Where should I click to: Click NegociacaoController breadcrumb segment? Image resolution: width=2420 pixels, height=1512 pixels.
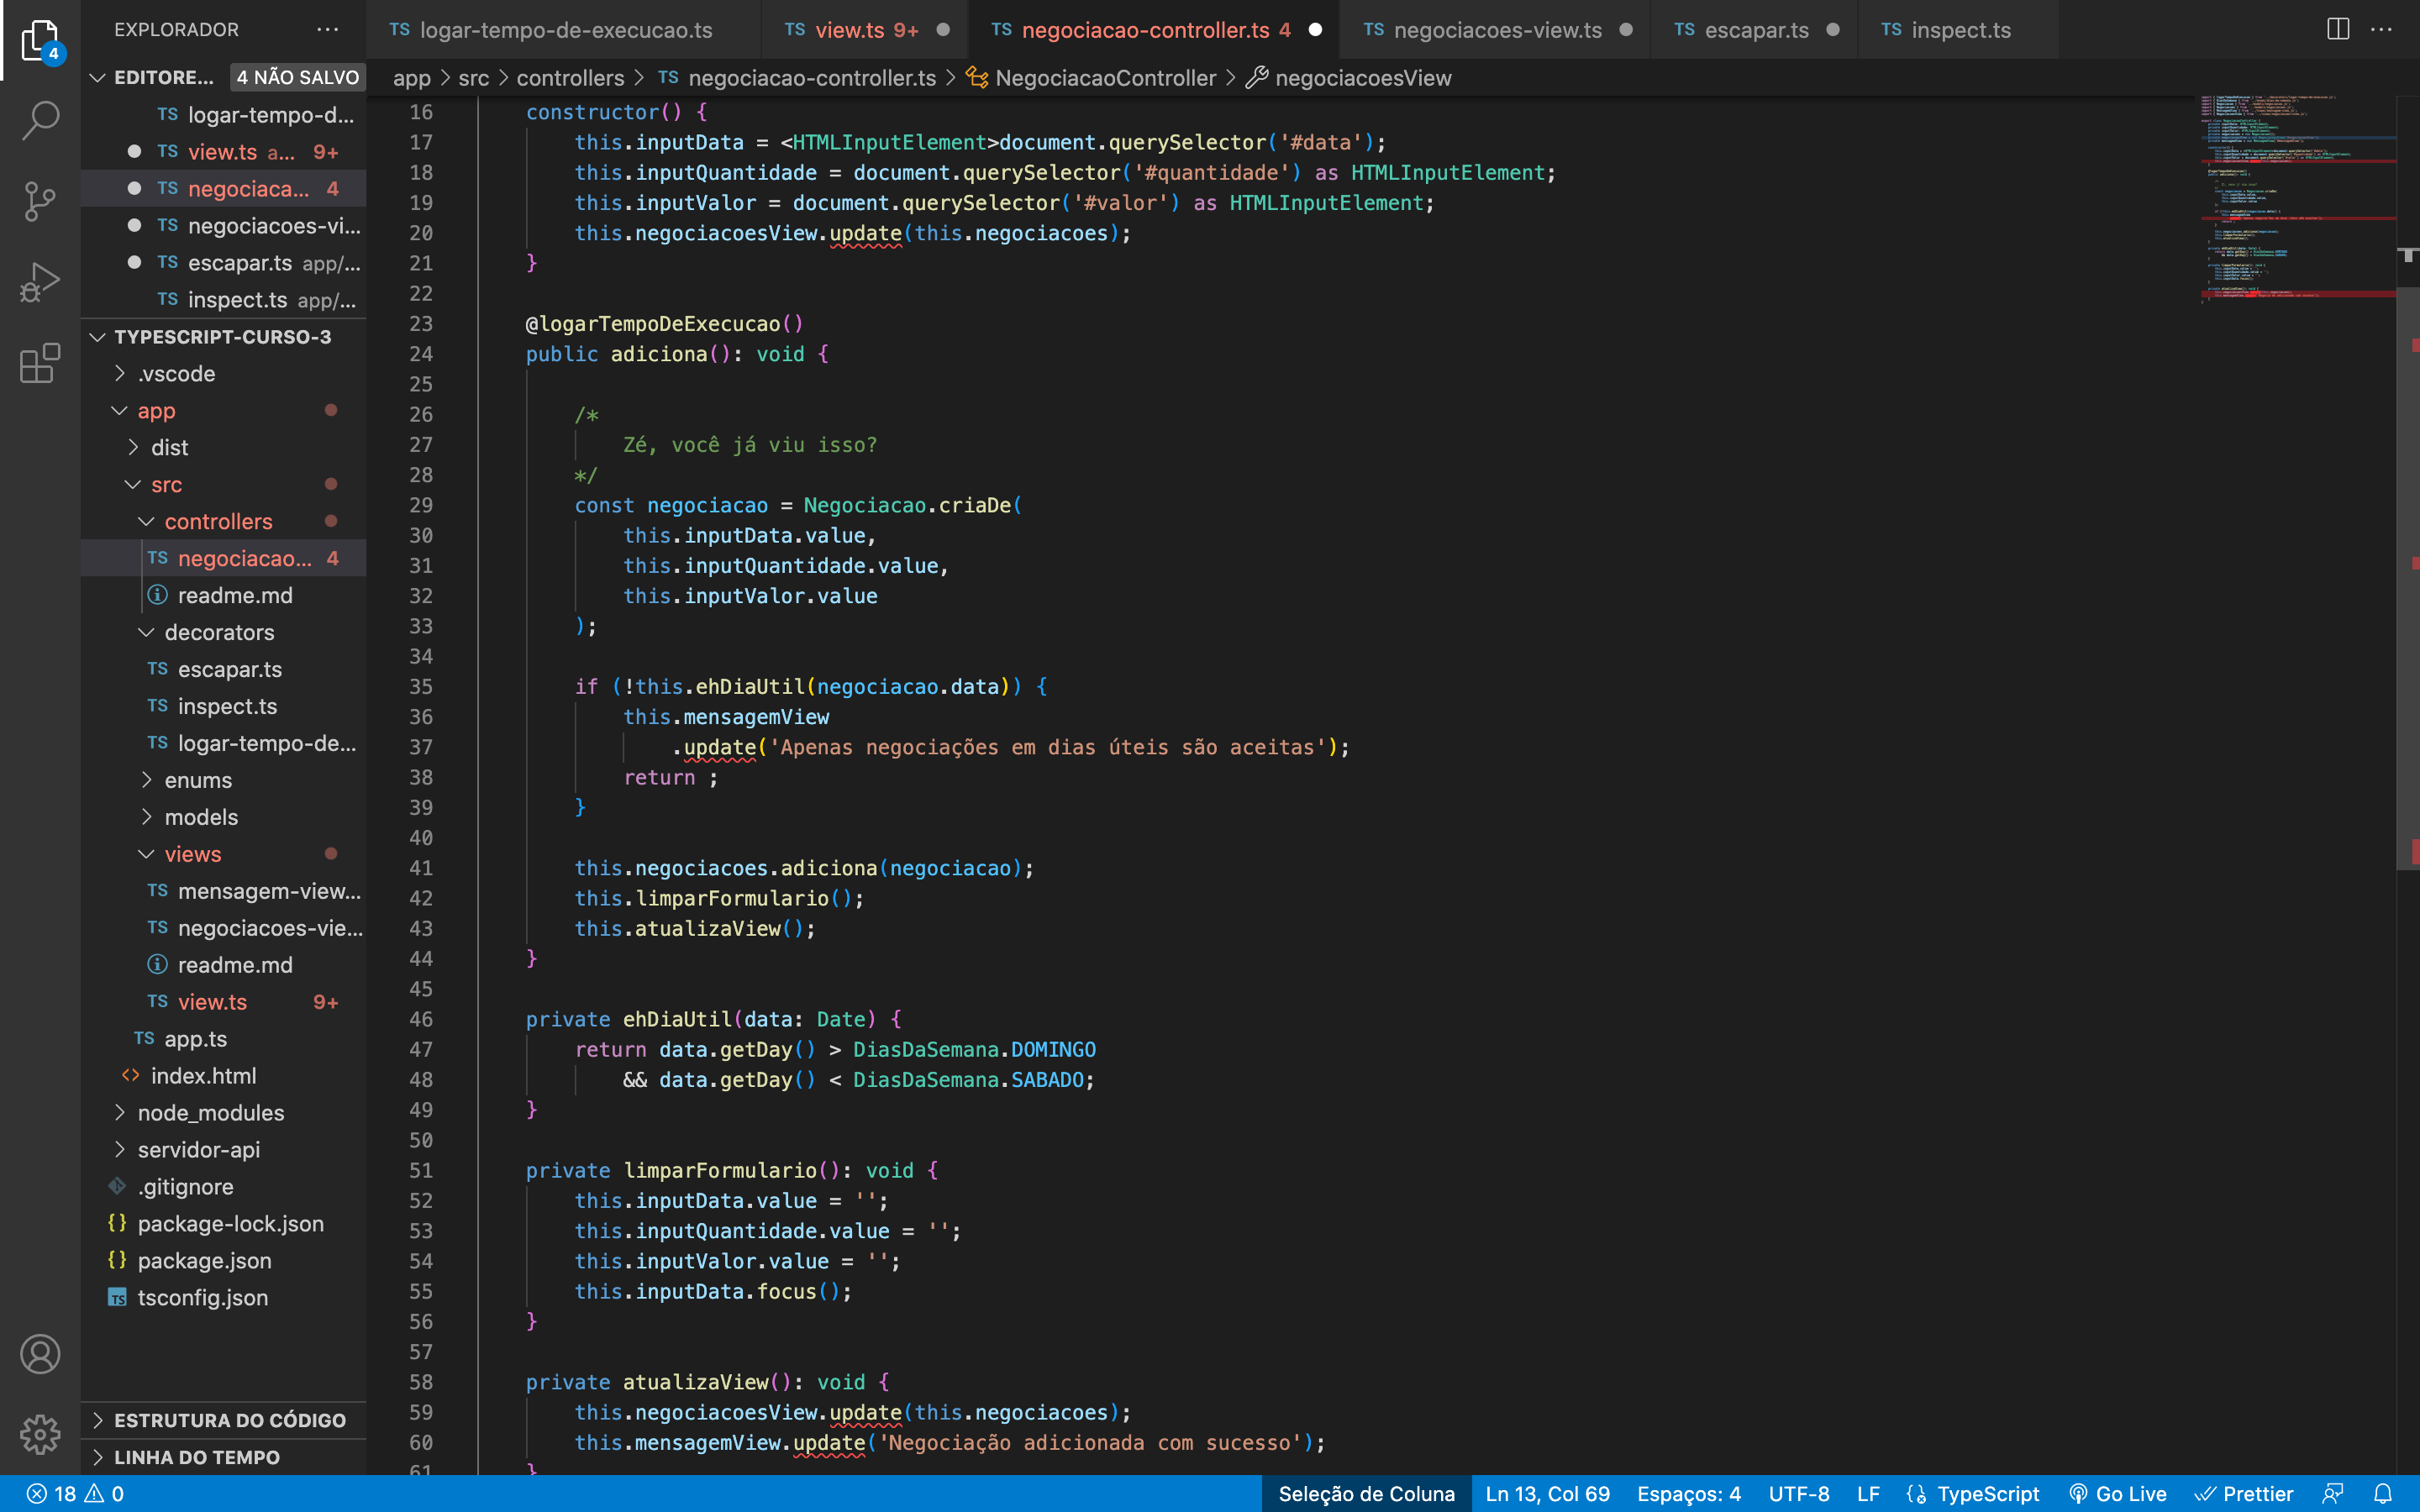tap(1092, 78)
